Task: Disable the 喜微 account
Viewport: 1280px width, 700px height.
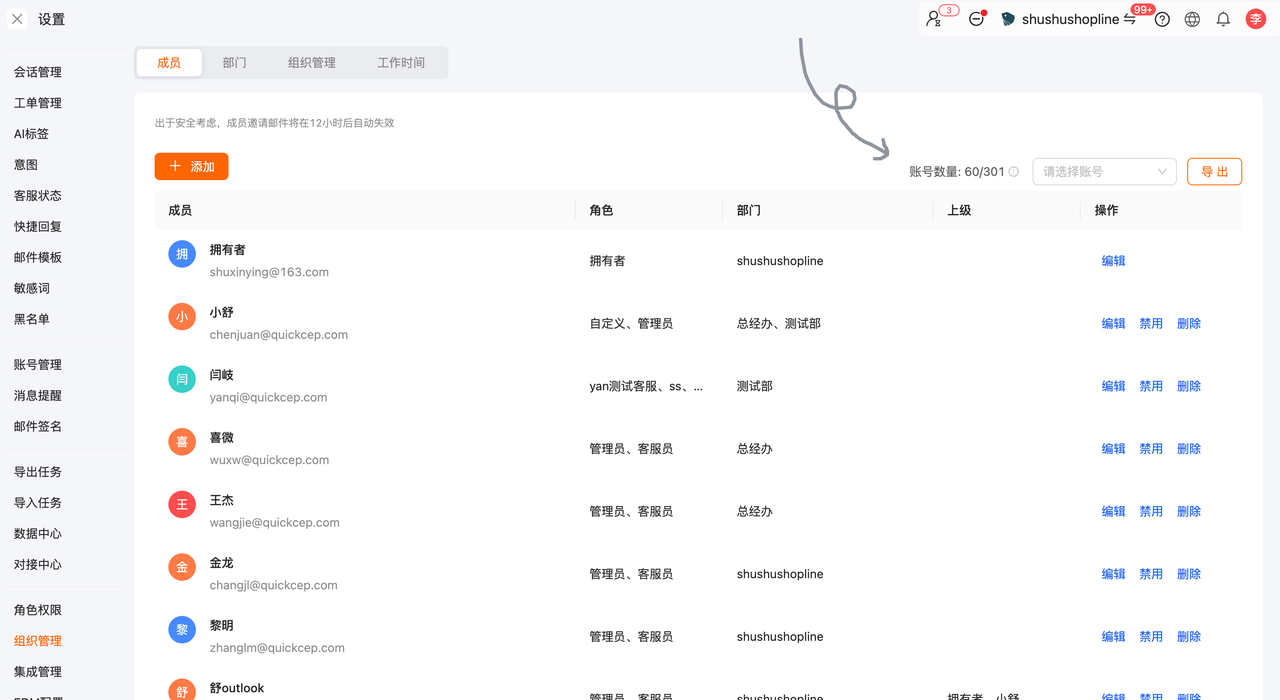Action: click(x=1151, y=449)
